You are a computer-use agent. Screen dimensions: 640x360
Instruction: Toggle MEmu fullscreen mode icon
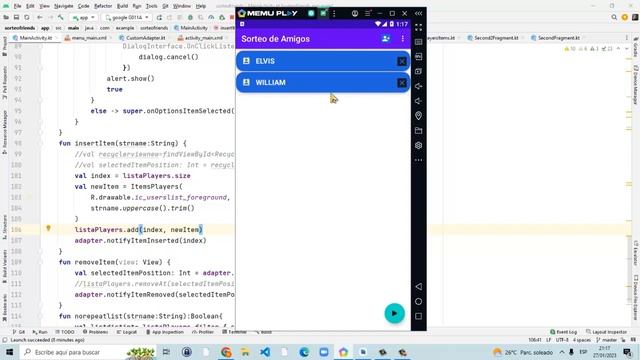point(418,28)
